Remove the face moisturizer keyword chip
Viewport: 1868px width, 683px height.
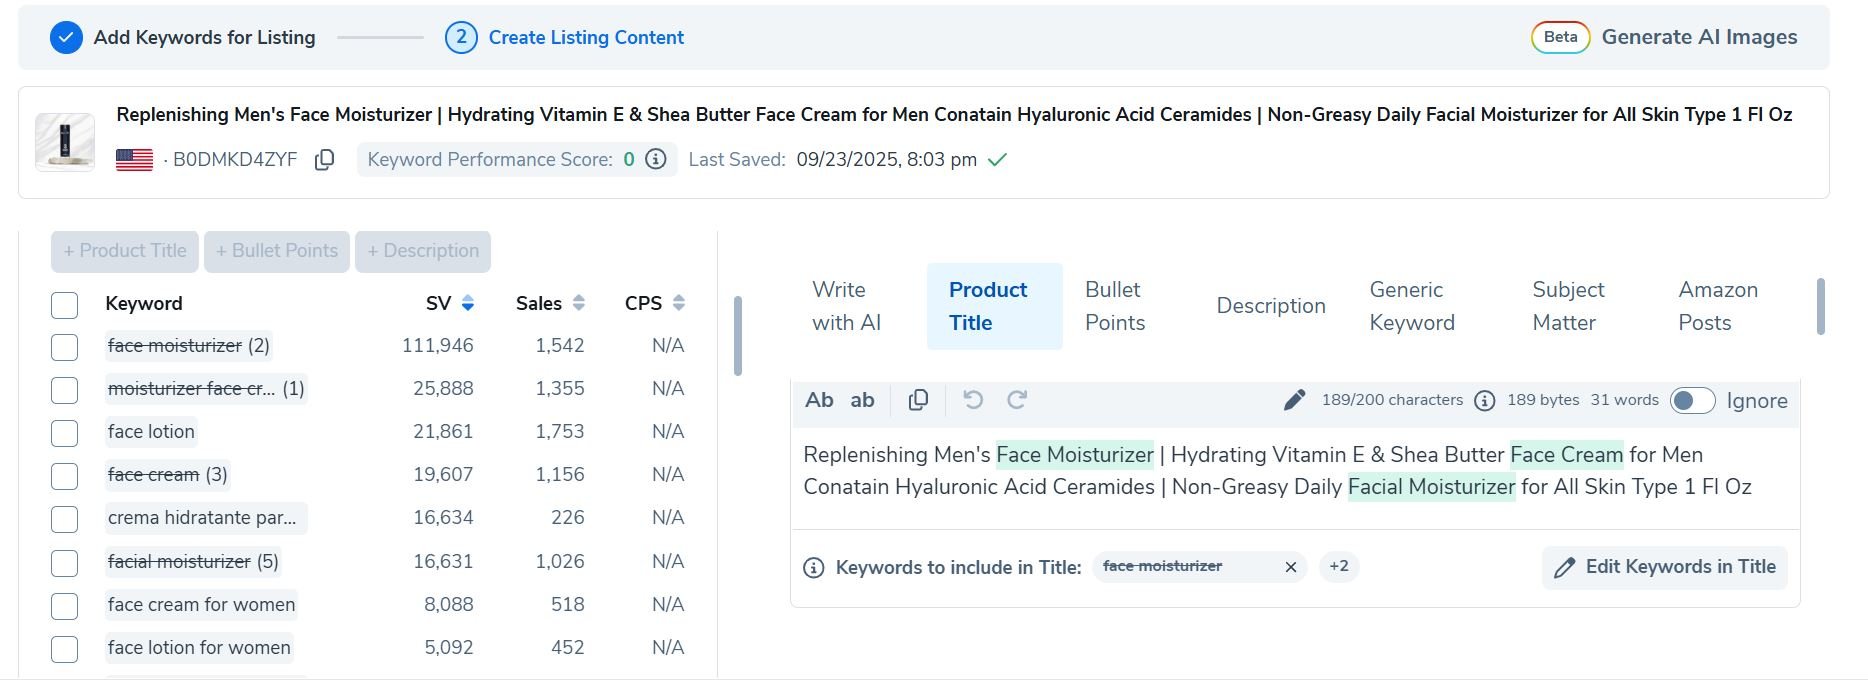coord(1290,567)
